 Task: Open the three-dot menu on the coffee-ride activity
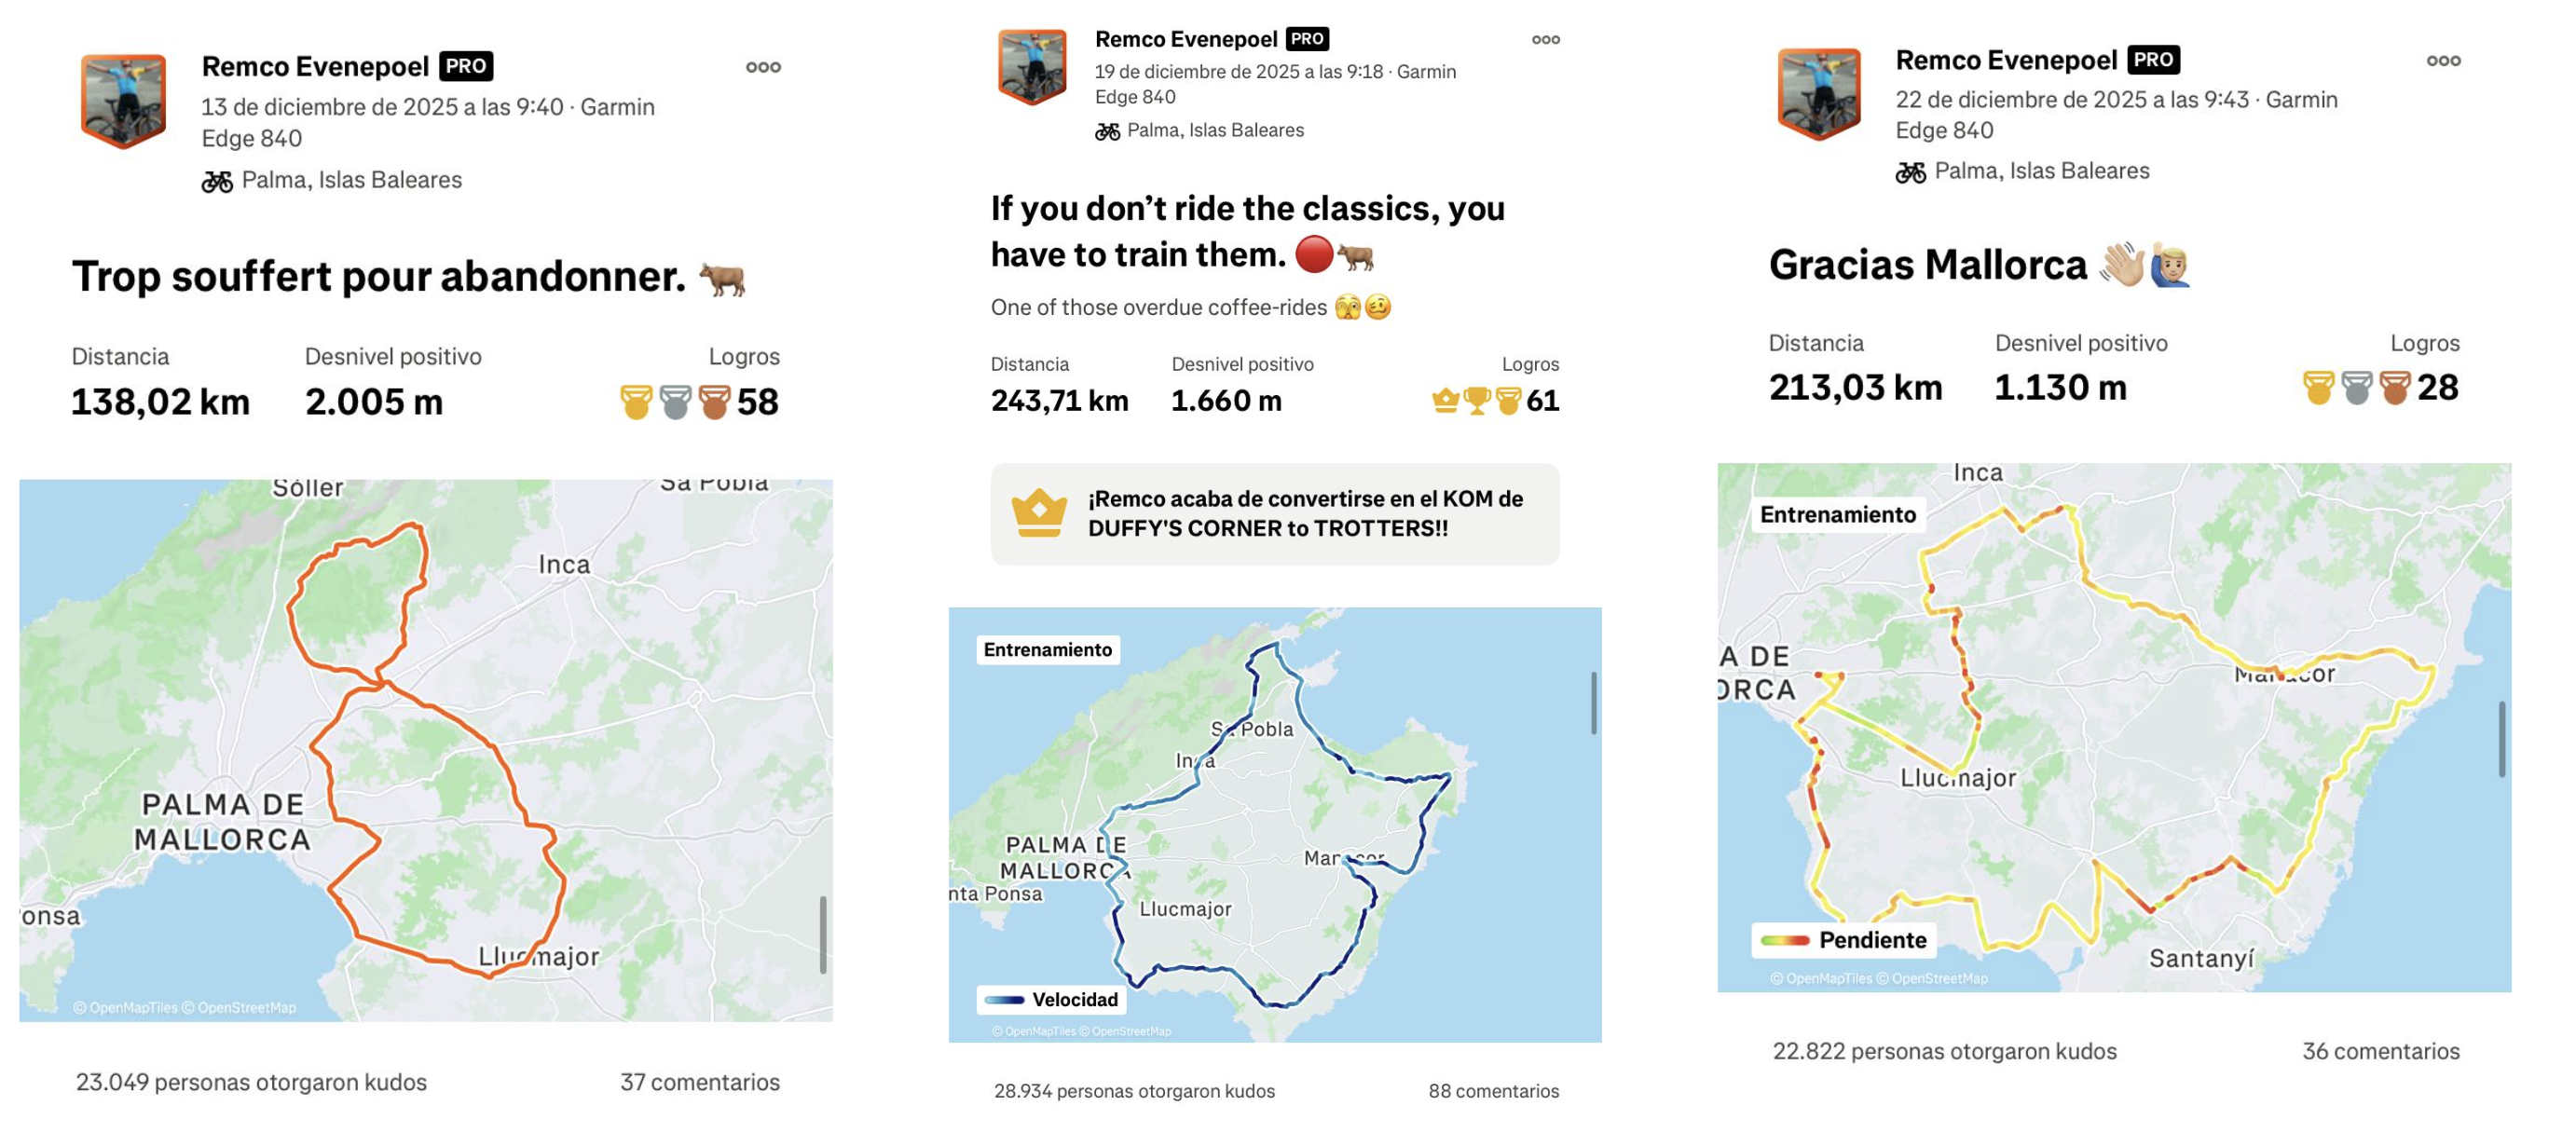1546,39
